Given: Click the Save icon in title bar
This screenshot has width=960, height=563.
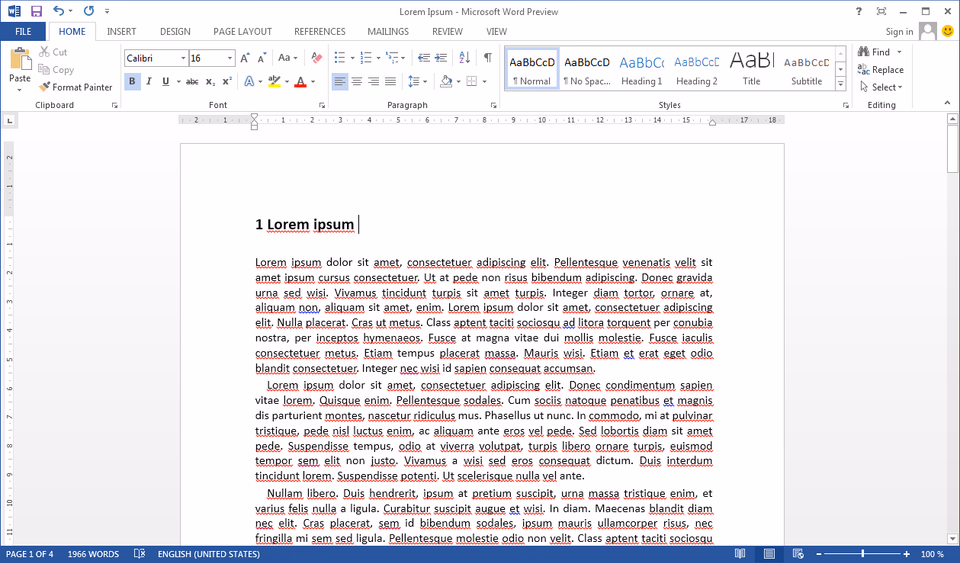Looking at the screenshot, I should [36, 11].
